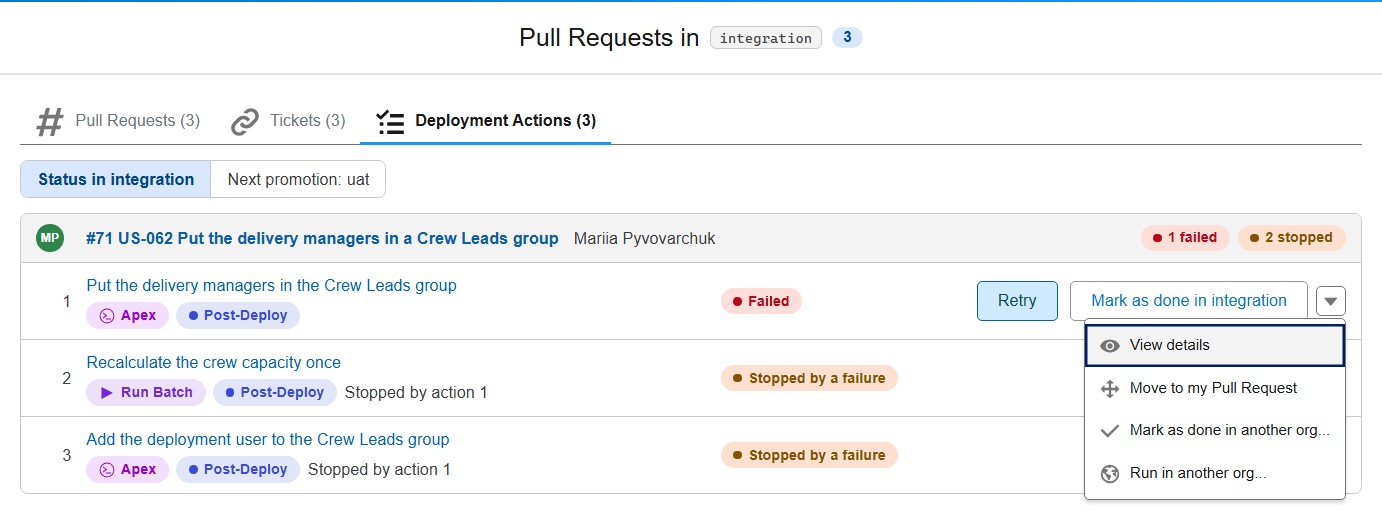Retry the failed deployment action
The height and width of the screenshot is (518, 1382).
[x=1017, y=301]
